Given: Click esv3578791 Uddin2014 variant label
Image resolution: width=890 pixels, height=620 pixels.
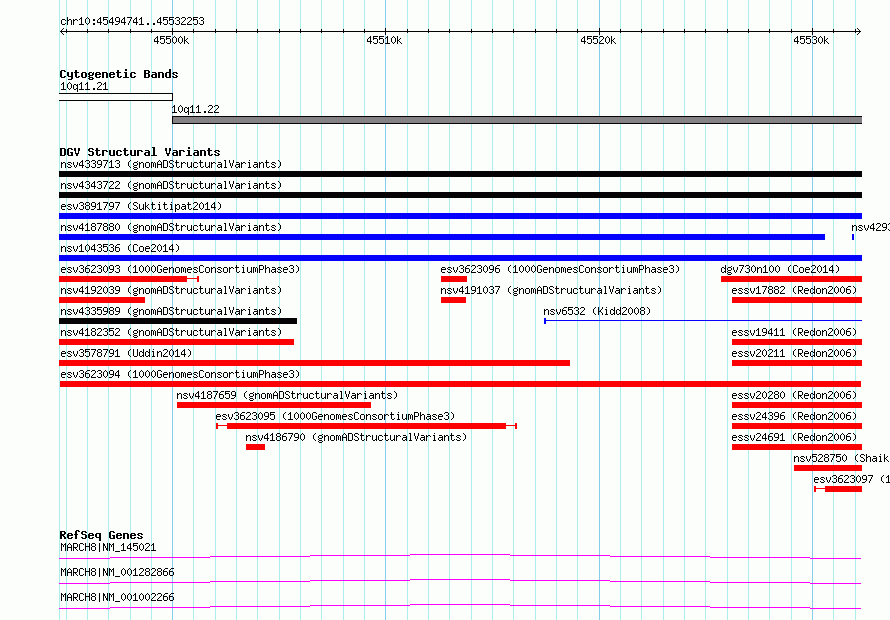Looking at the screenshot, I should click(x=126, y=353).
